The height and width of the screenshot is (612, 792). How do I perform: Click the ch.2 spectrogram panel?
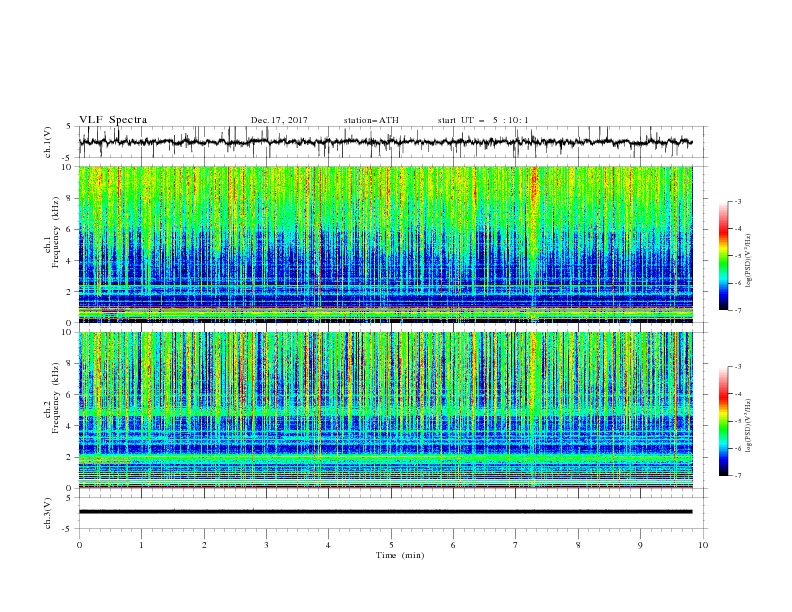click(386, 410)
